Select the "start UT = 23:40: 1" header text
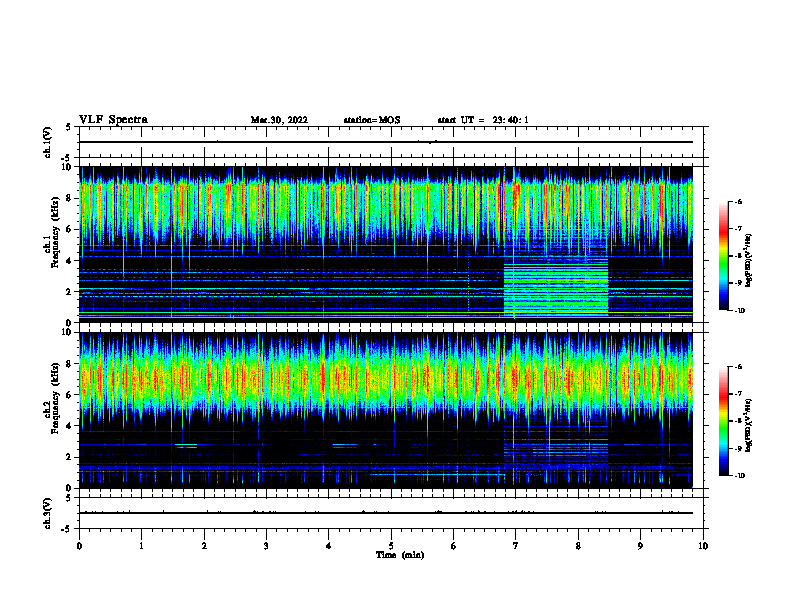The width and height of the screenshot is (792, 612). tap(483, 120)
